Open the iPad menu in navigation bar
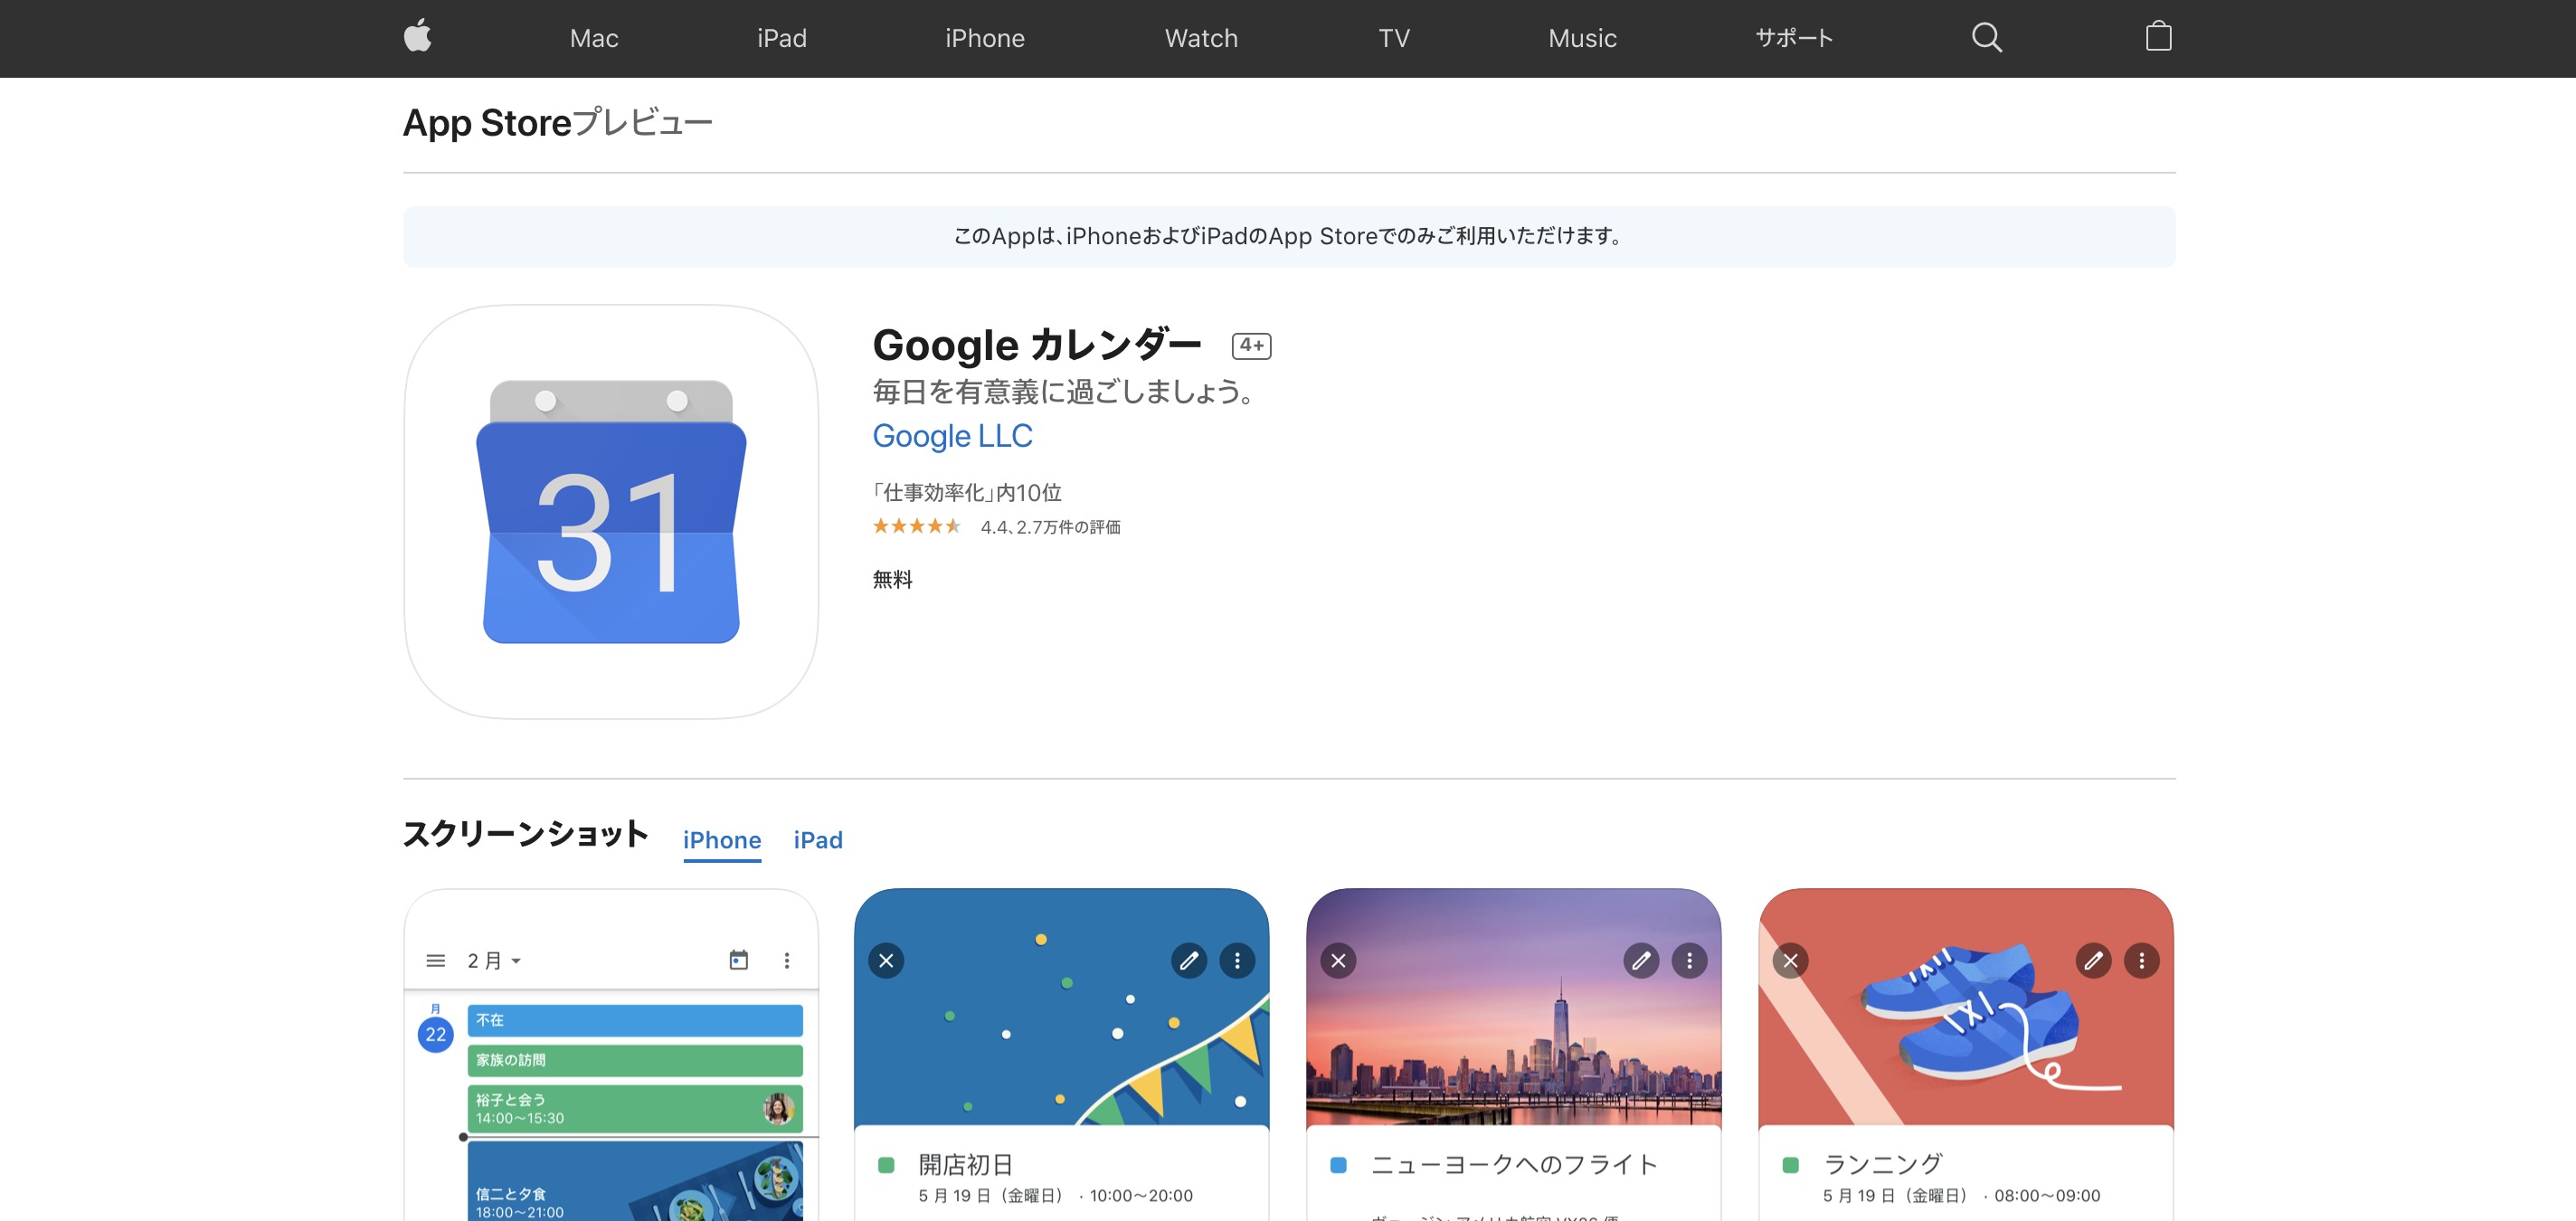 click(x=781, y=38)
